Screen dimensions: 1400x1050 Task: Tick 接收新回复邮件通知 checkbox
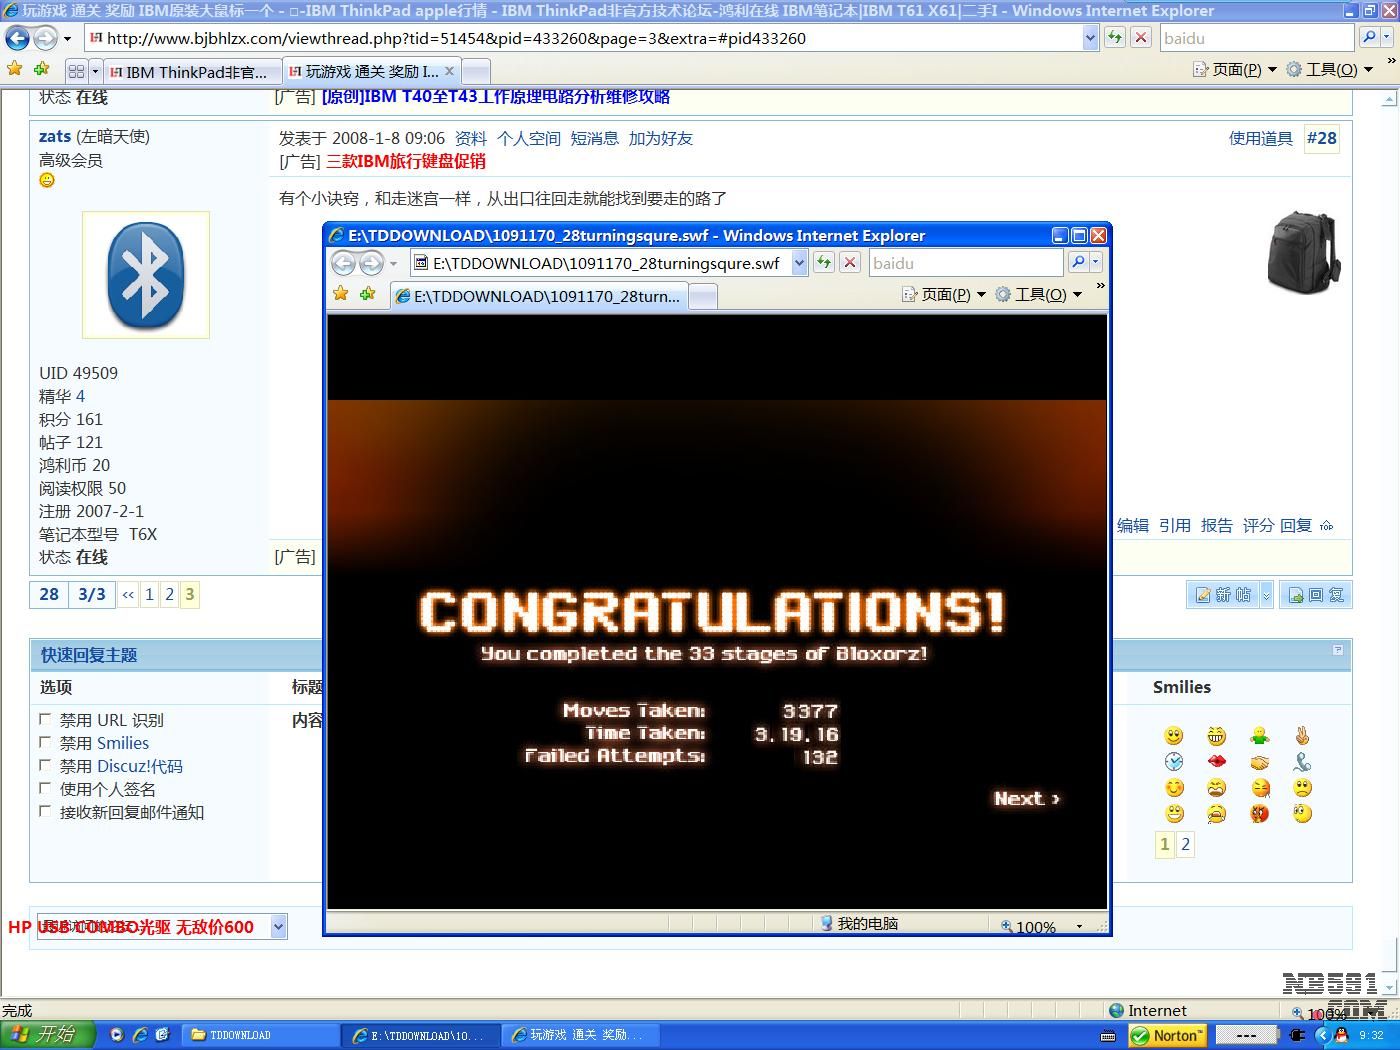click(x=45, y=811)
